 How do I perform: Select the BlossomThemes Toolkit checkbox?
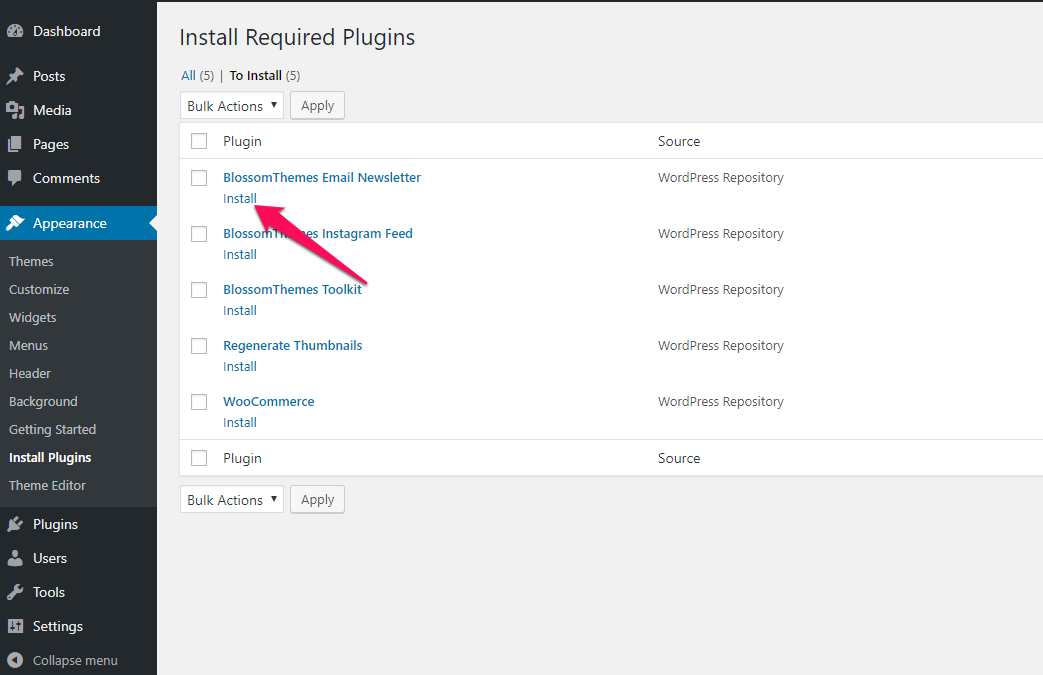point(199,290)
